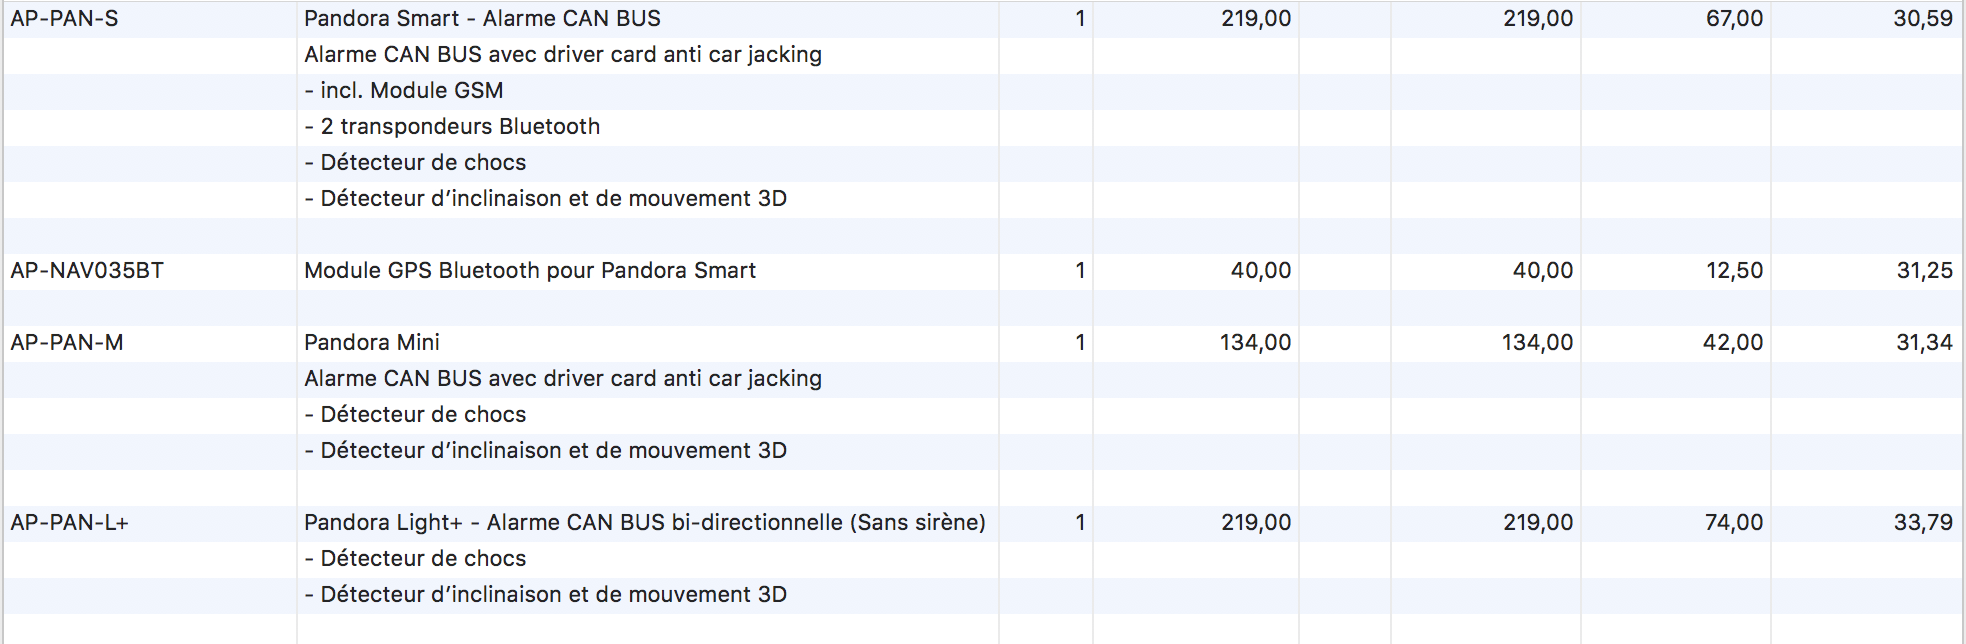This screenshot has height=644, width=1966.
Task: Click the 'Pandora Light+' description cell
Action: pos(644,523)
